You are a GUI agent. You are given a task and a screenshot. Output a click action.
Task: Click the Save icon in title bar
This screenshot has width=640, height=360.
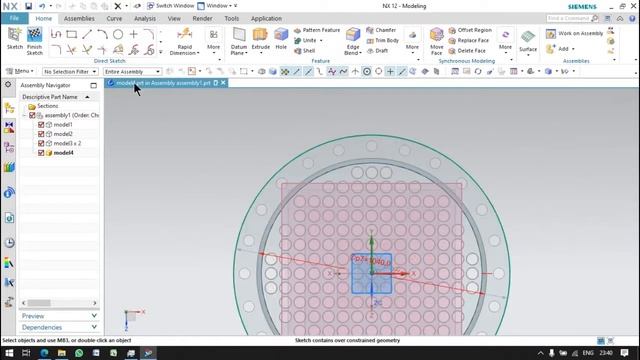click(28, 6)
